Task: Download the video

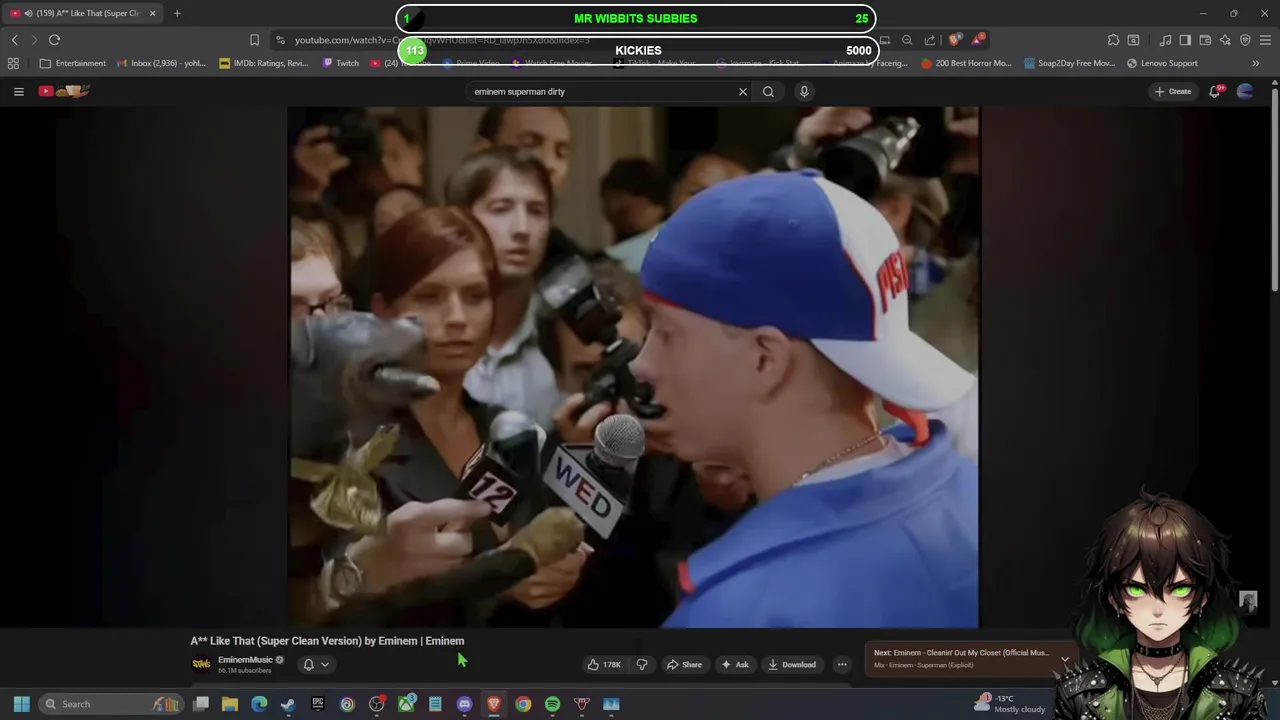Action: (792, 664)
